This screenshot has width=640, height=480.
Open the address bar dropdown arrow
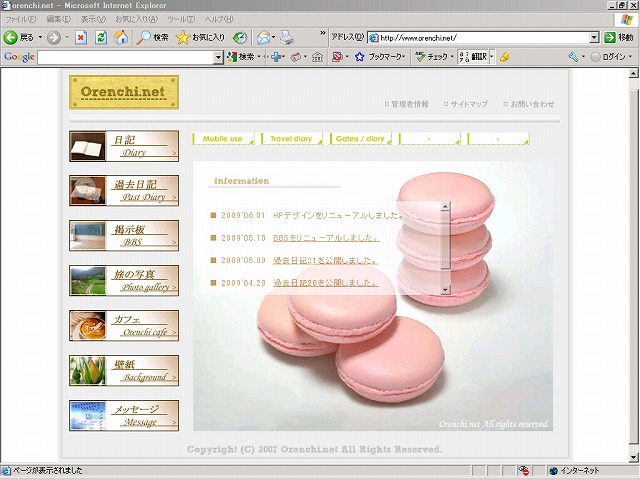(594, 38)
